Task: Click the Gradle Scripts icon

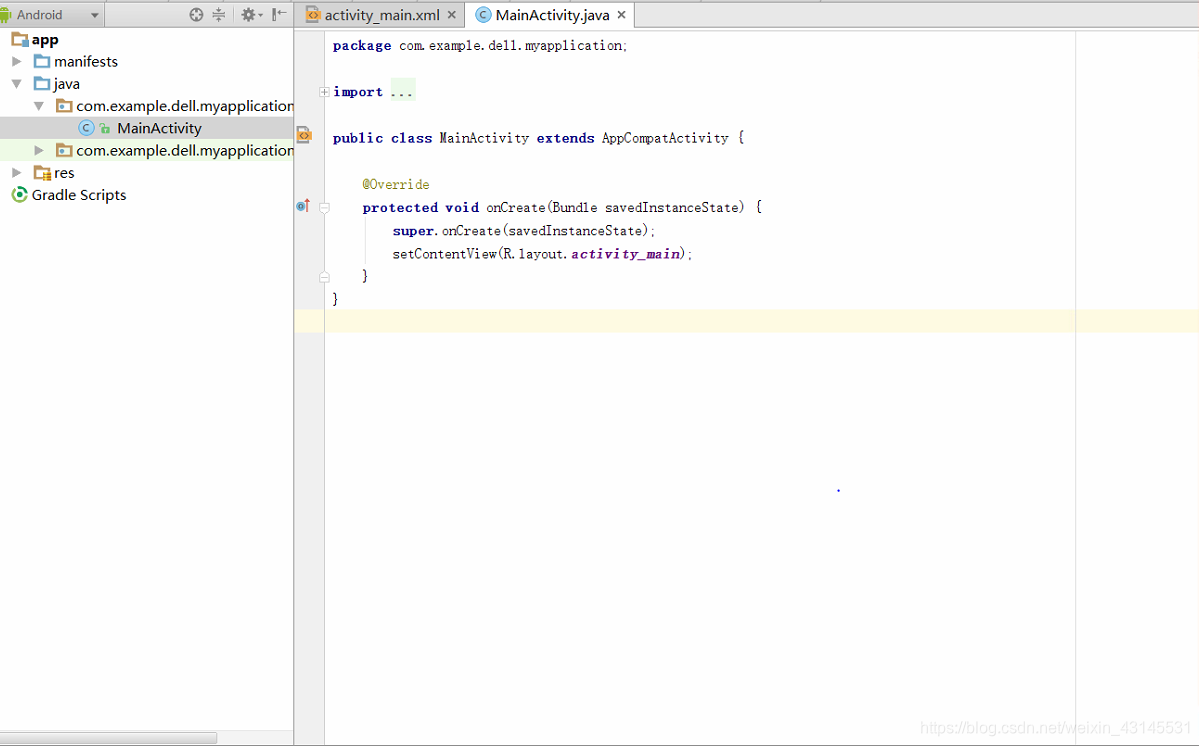Action: point(19,195)
